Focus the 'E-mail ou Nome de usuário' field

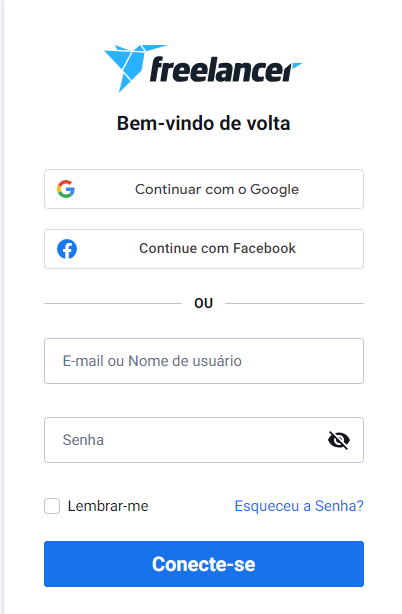204,361
